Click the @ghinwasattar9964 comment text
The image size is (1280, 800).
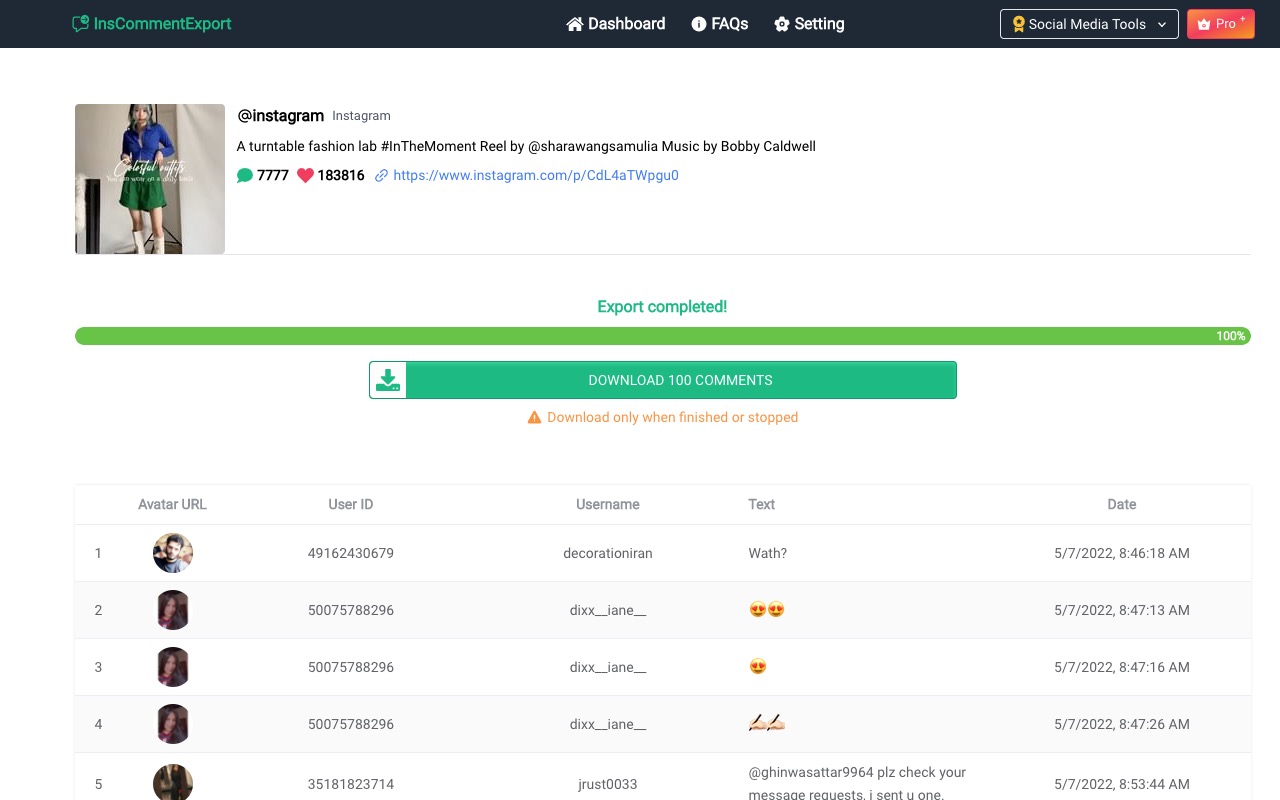pyautogui.click(x=857, y=783)
